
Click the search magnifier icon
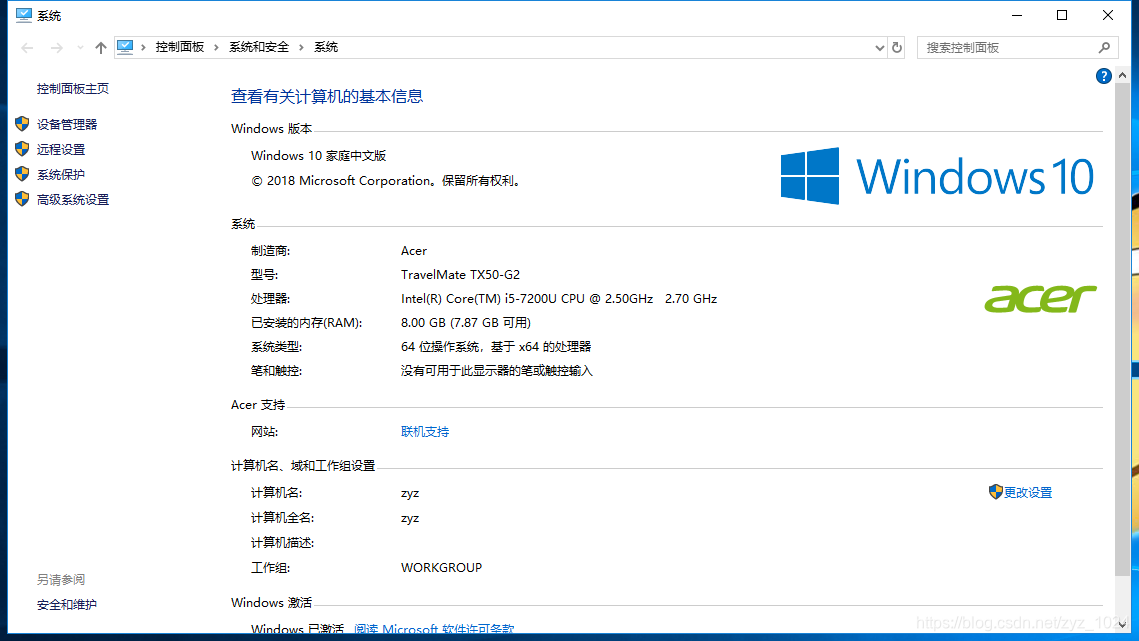point(1104,47)
